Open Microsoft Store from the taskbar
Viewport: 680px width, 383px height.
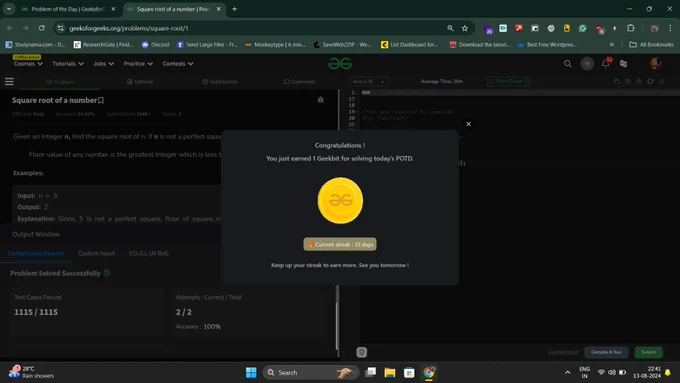click(x=409, y=373)
